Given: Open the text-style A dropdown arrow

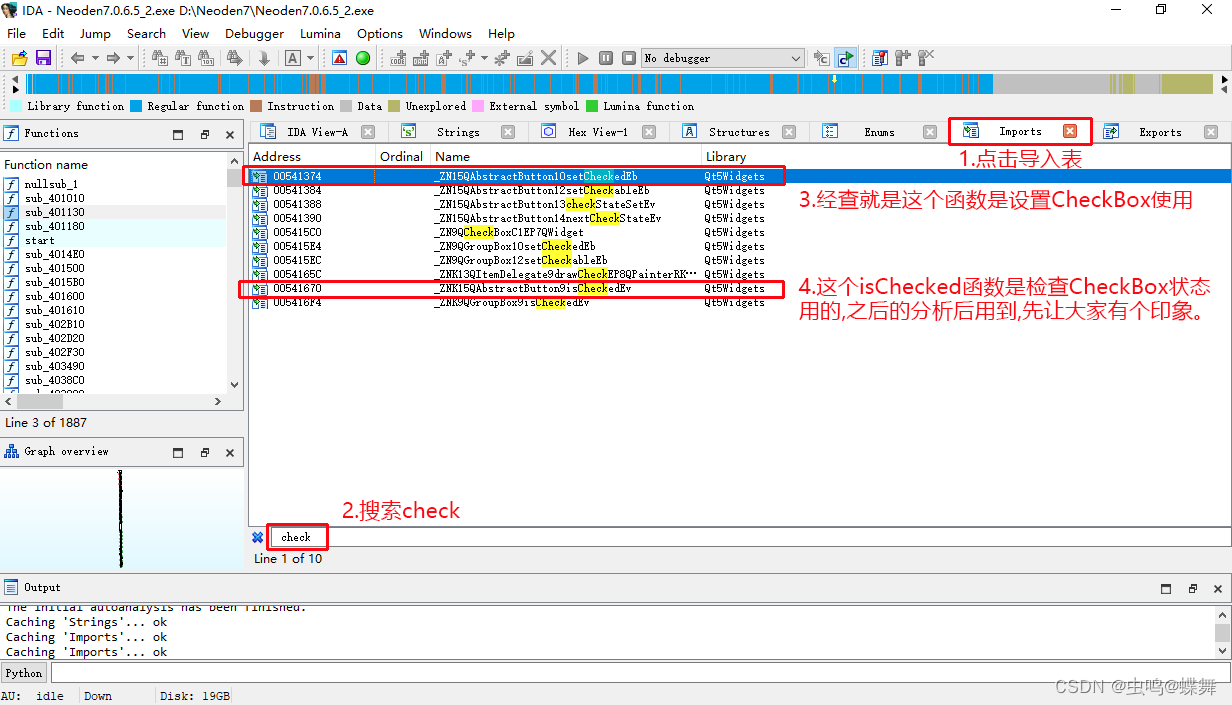Looking at the screenshot, I should pos(311,58).
